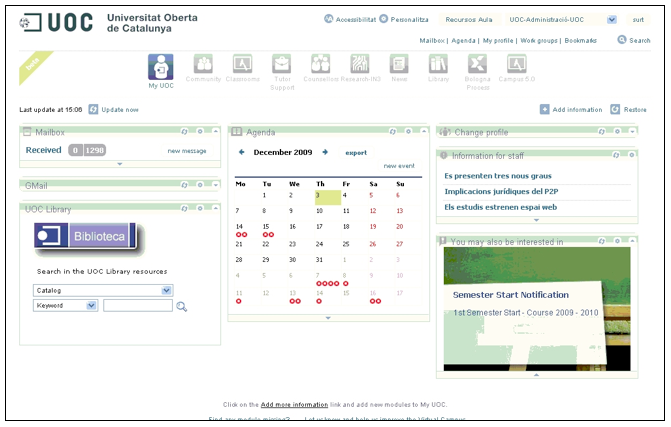Click the Received mailbox link
The height and width of the screenshot is (427, 671).
click(x=43, y=150)
